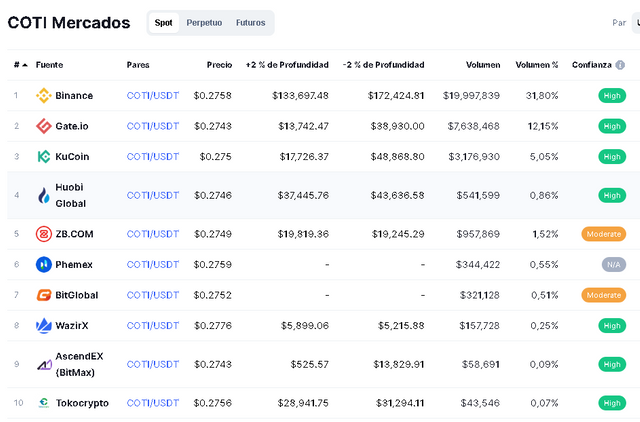Click KuCoin depth value $17,726.37
This screenshot has width=640, height=422.
304,157
